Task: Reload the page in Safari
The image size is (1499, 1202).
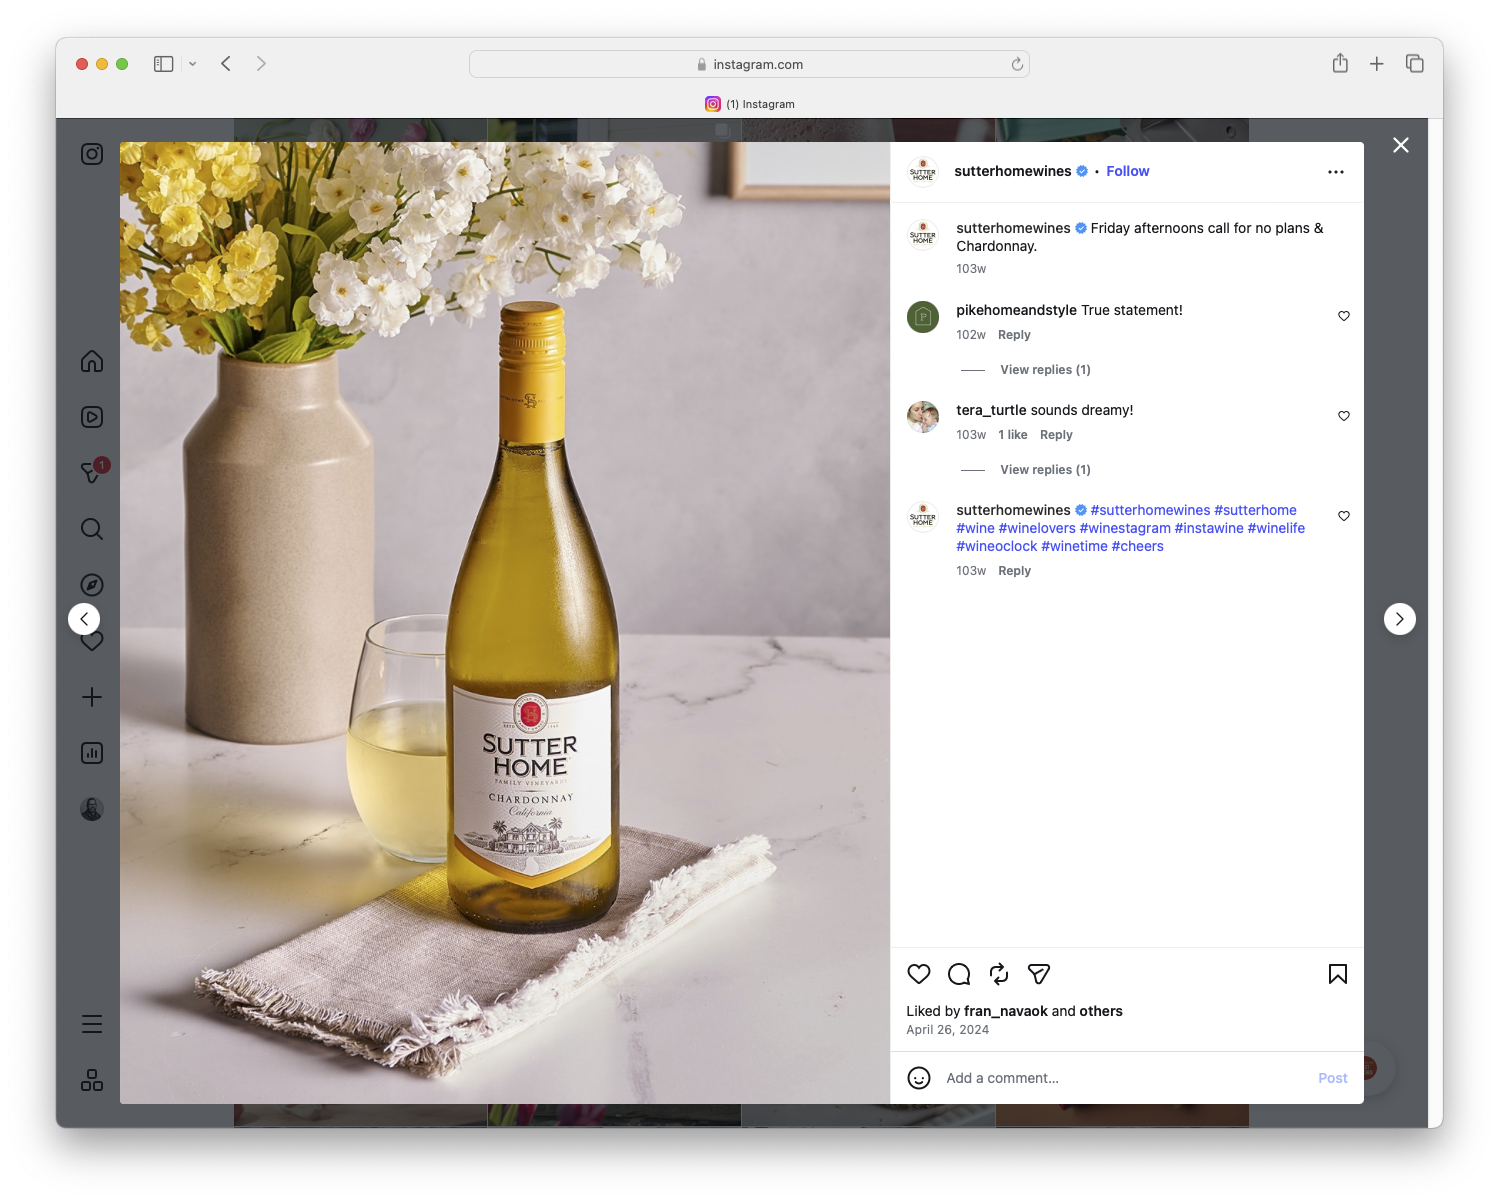Action: point(1017,64)
